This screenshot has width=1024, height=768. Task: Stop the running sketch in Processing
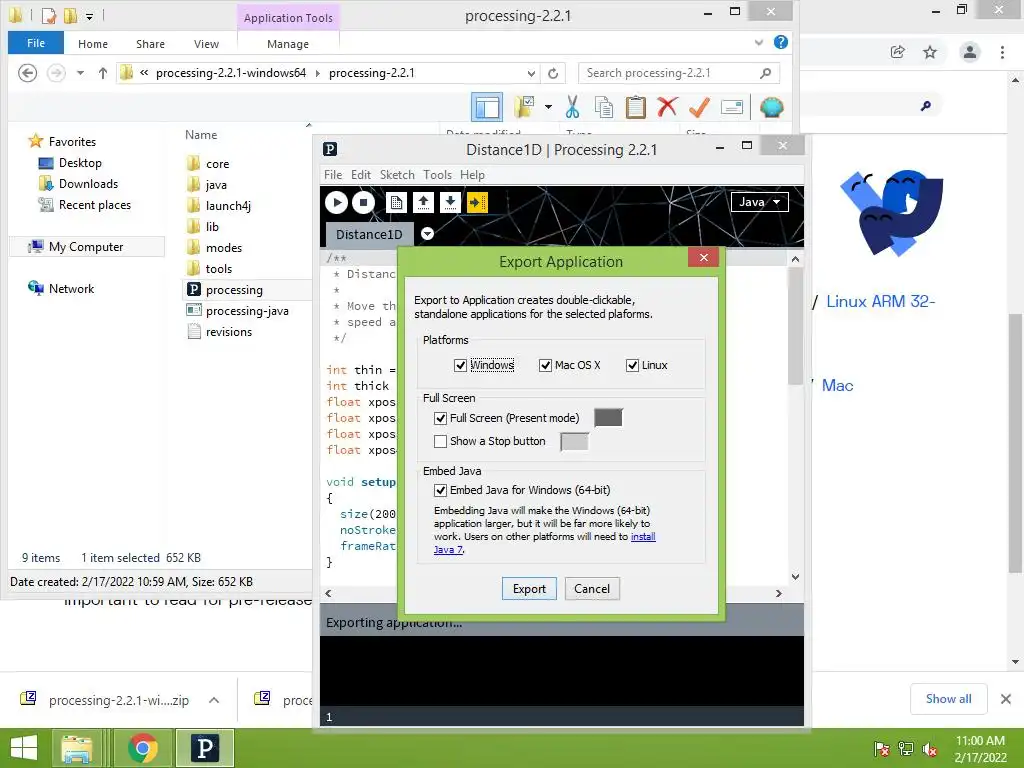click(x=363, y=202)
